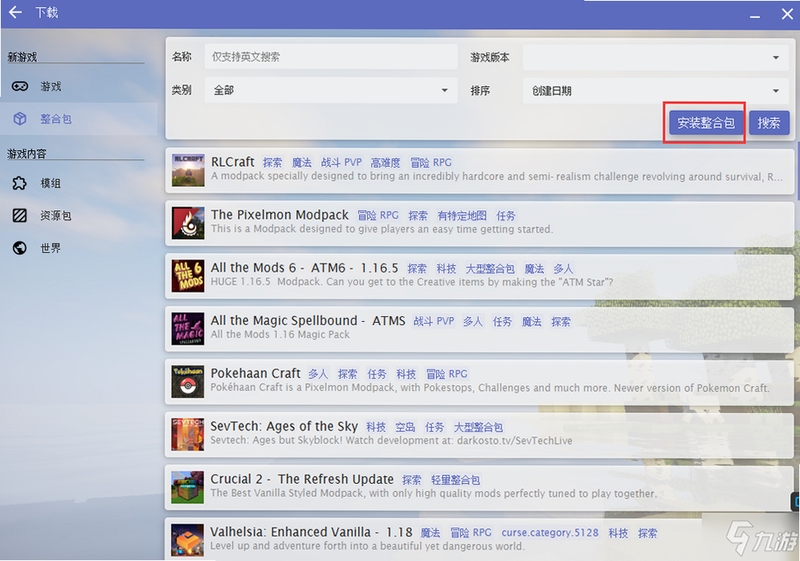800x561 pixels.
Task: Expand the 类别 全部 dropdown
Action: click(331, 90)
